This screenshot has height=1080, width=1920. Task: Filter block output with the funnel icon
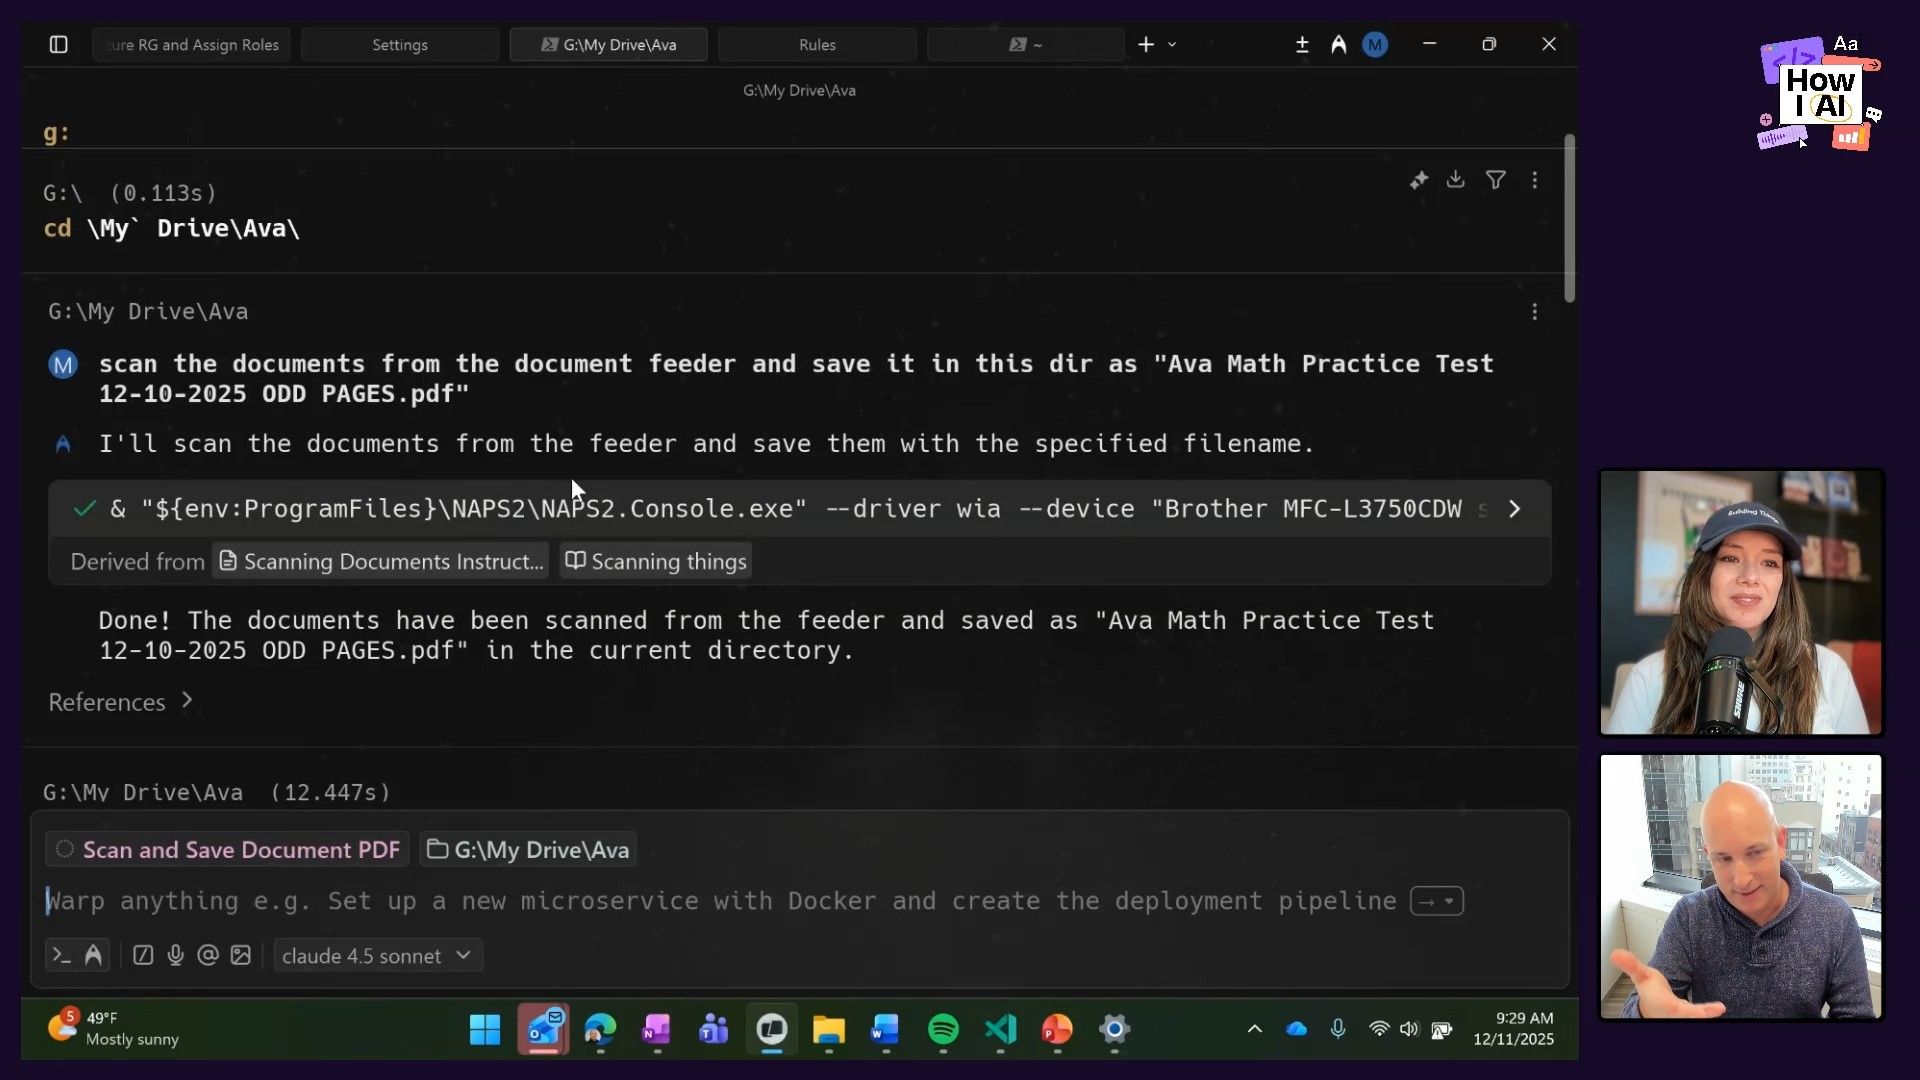coord(1496,180)
